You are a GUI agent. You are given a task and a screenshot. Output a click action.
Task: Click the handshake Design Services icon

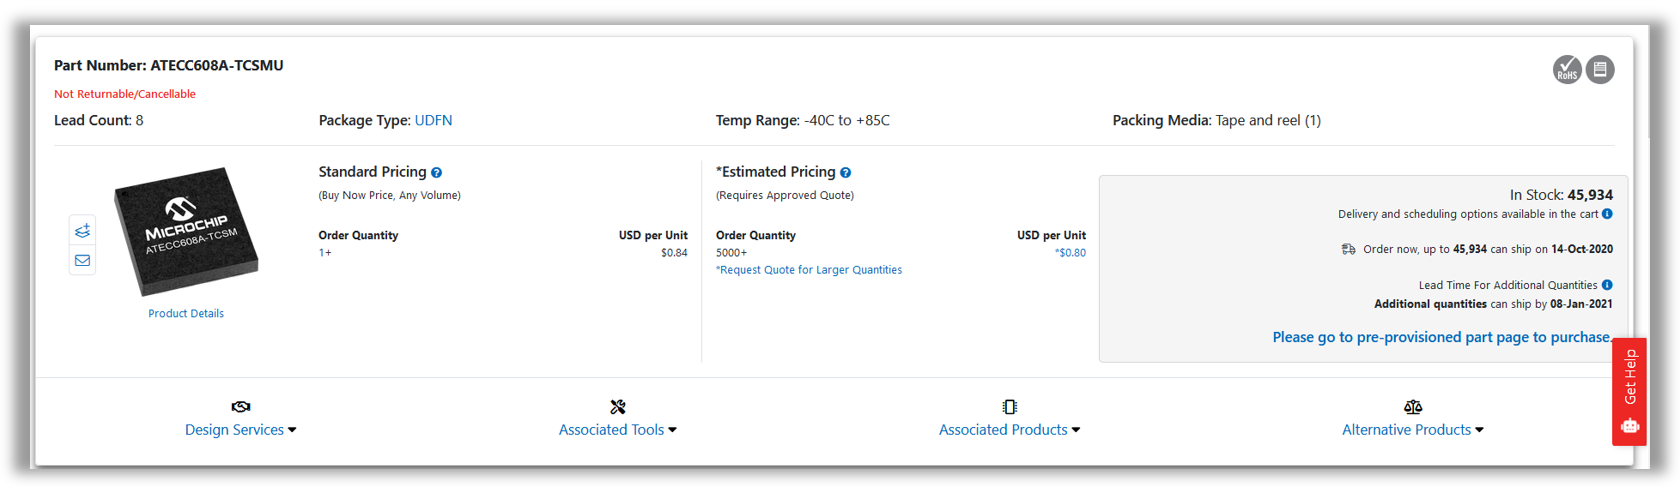[240, 407]
